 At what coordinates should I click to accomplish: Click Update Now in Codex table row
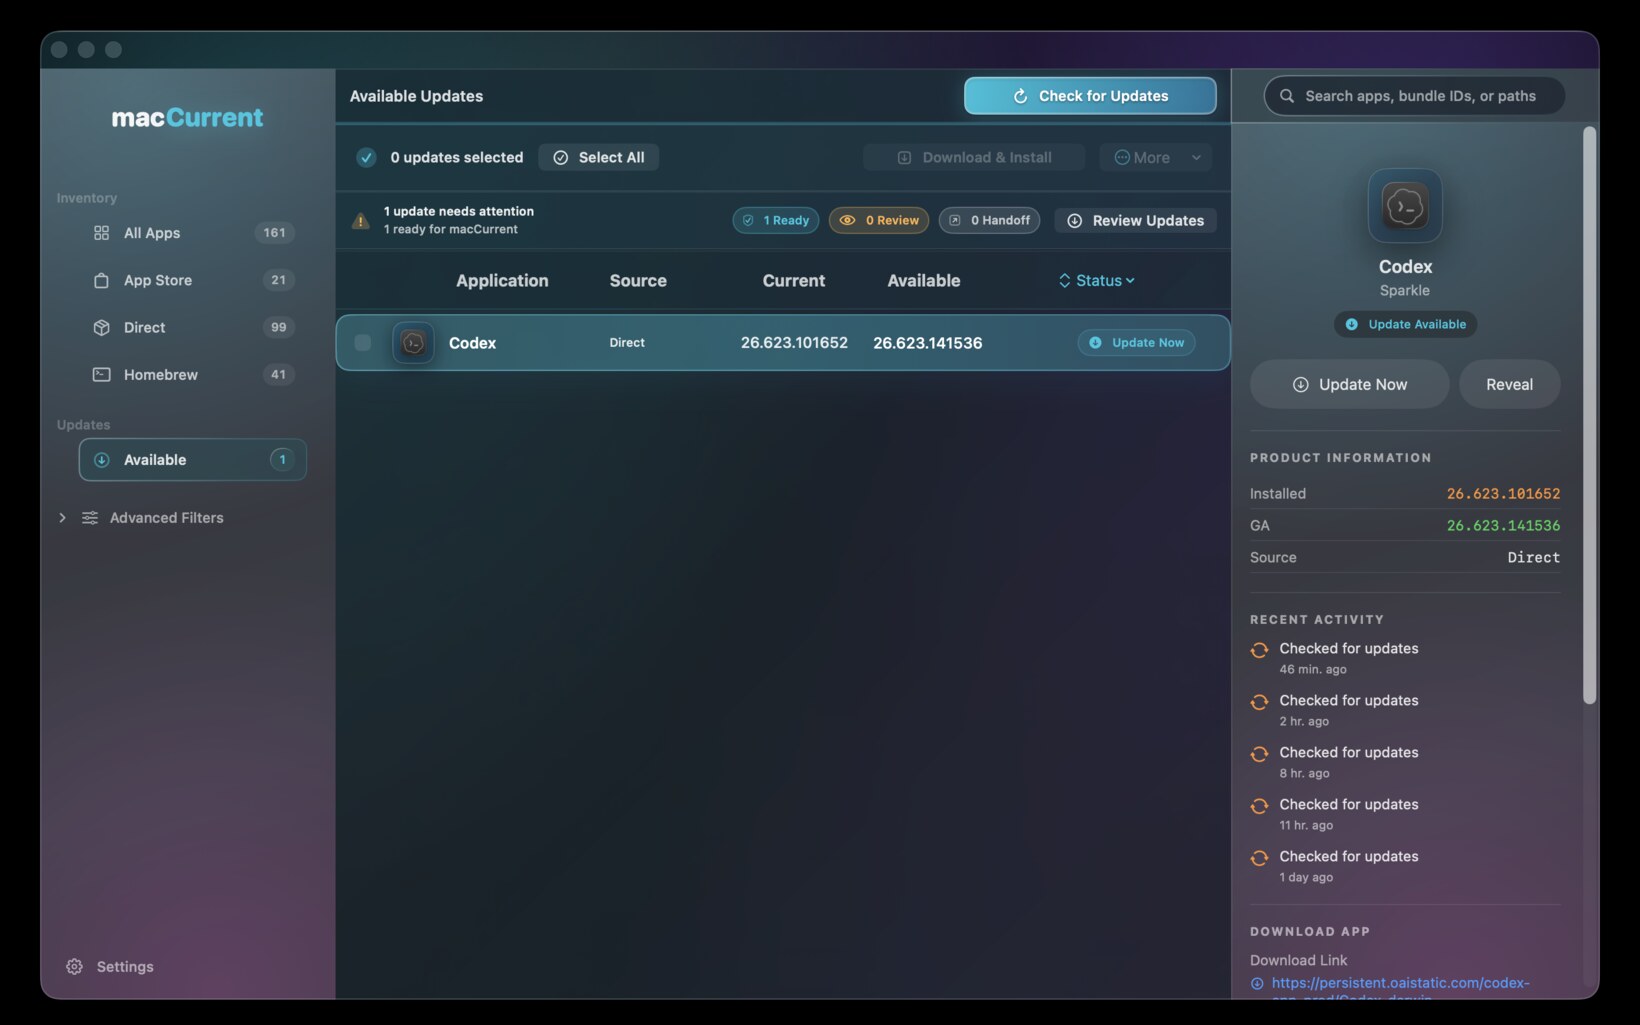point(1136,343)
